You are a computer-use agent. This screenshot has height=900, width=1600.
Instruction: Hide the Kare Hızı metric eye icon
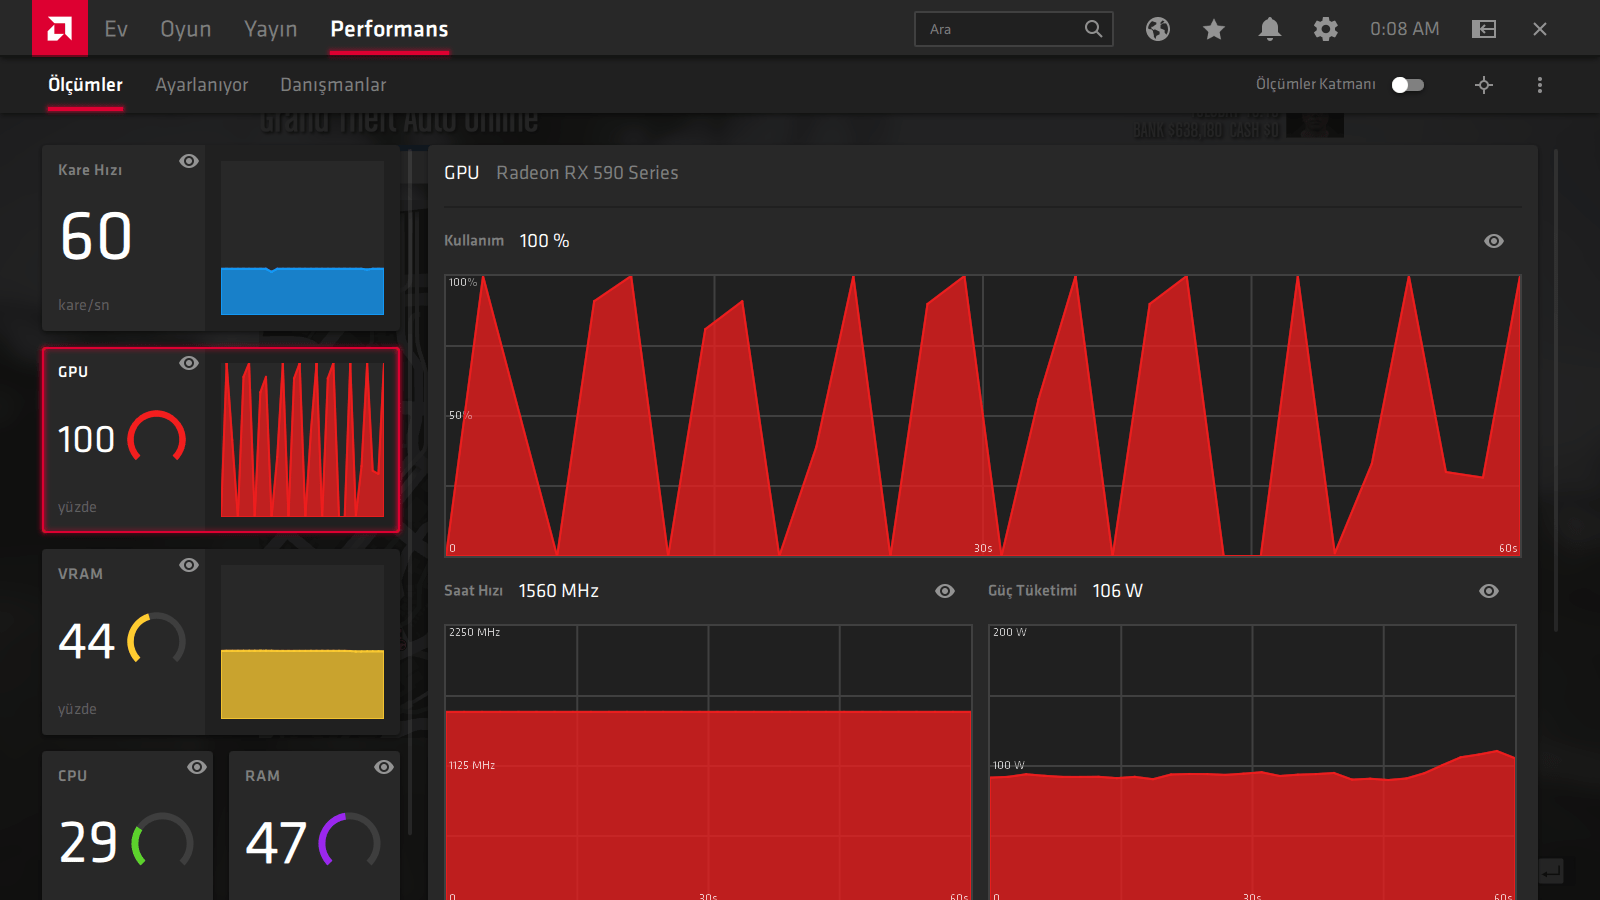(x=189, y=161)
